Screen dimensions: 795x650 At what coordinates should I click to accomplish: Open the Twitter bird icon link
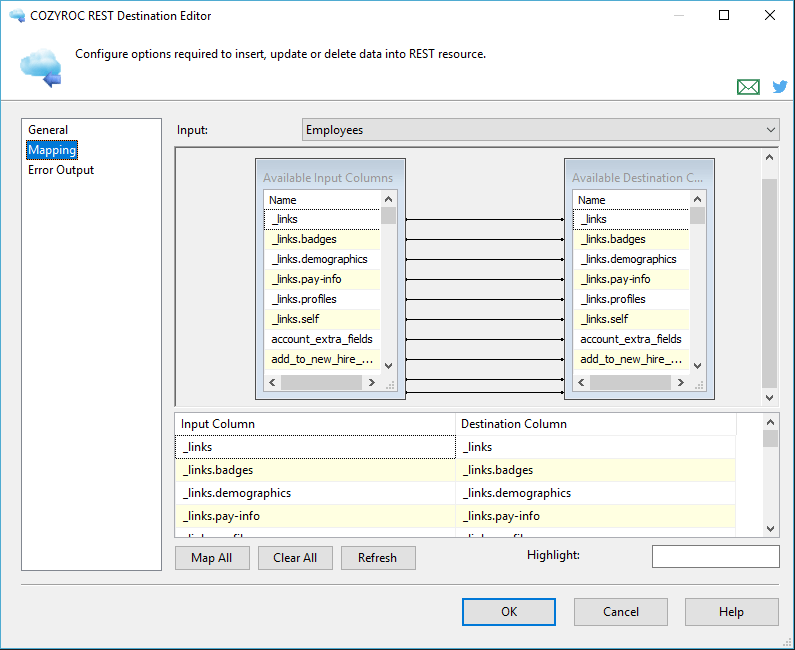(780, 87)
